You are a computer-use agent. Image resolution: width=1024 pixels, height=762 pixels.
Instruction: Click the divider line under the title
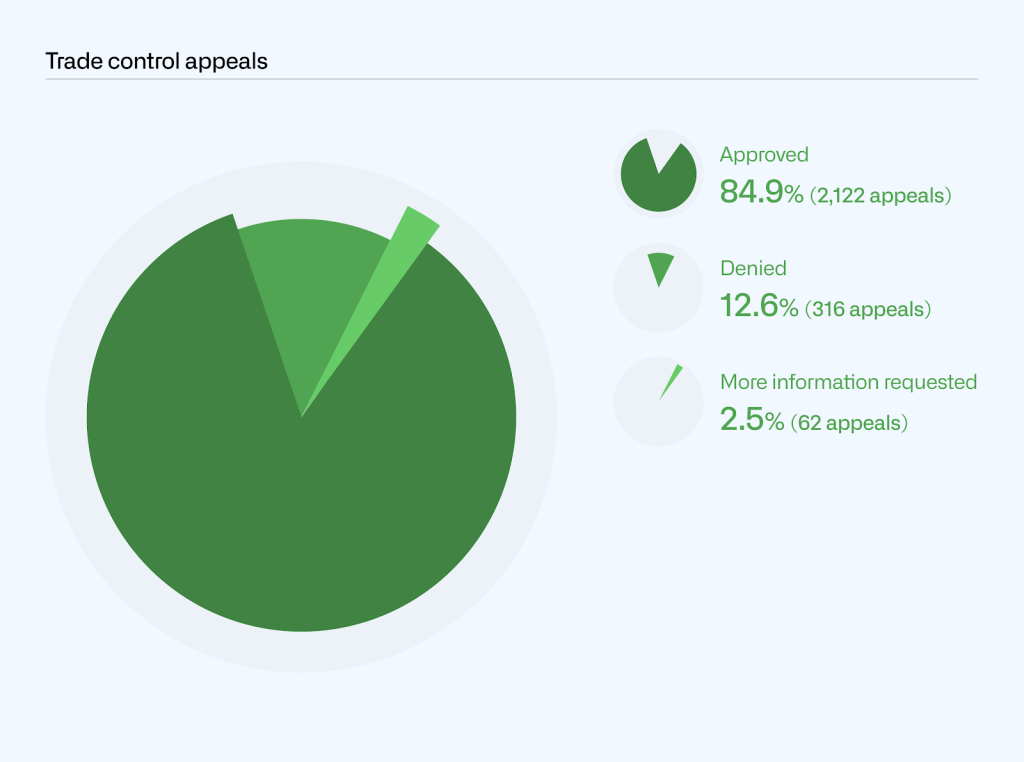click(x=511, y=79)
